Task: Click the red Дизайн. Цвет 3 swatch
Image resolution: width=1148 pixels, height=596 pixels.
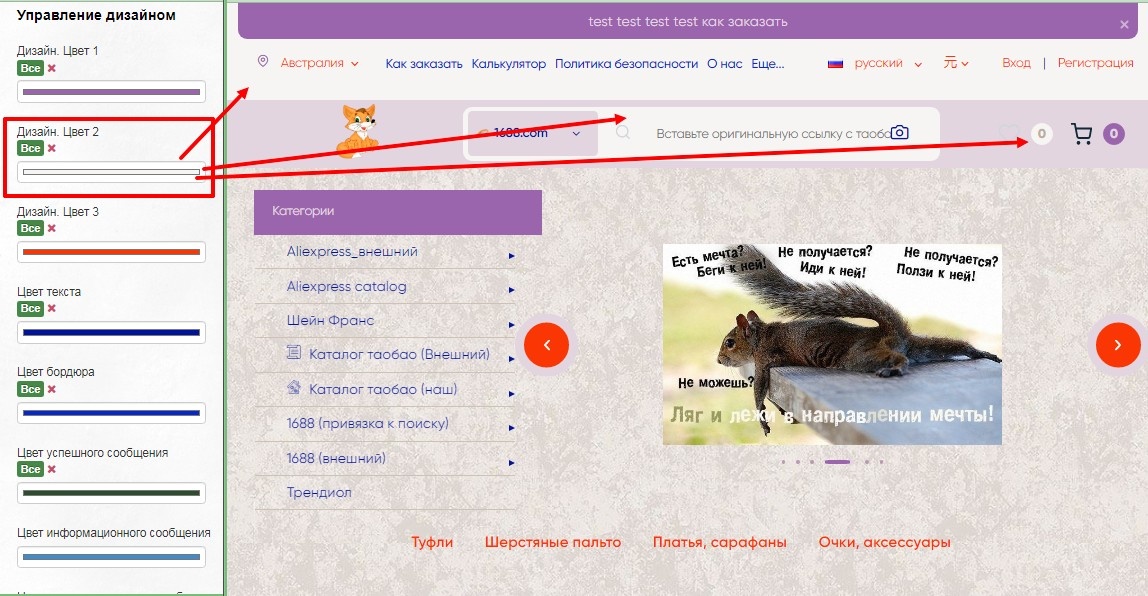Action: (x=111, y=252)
